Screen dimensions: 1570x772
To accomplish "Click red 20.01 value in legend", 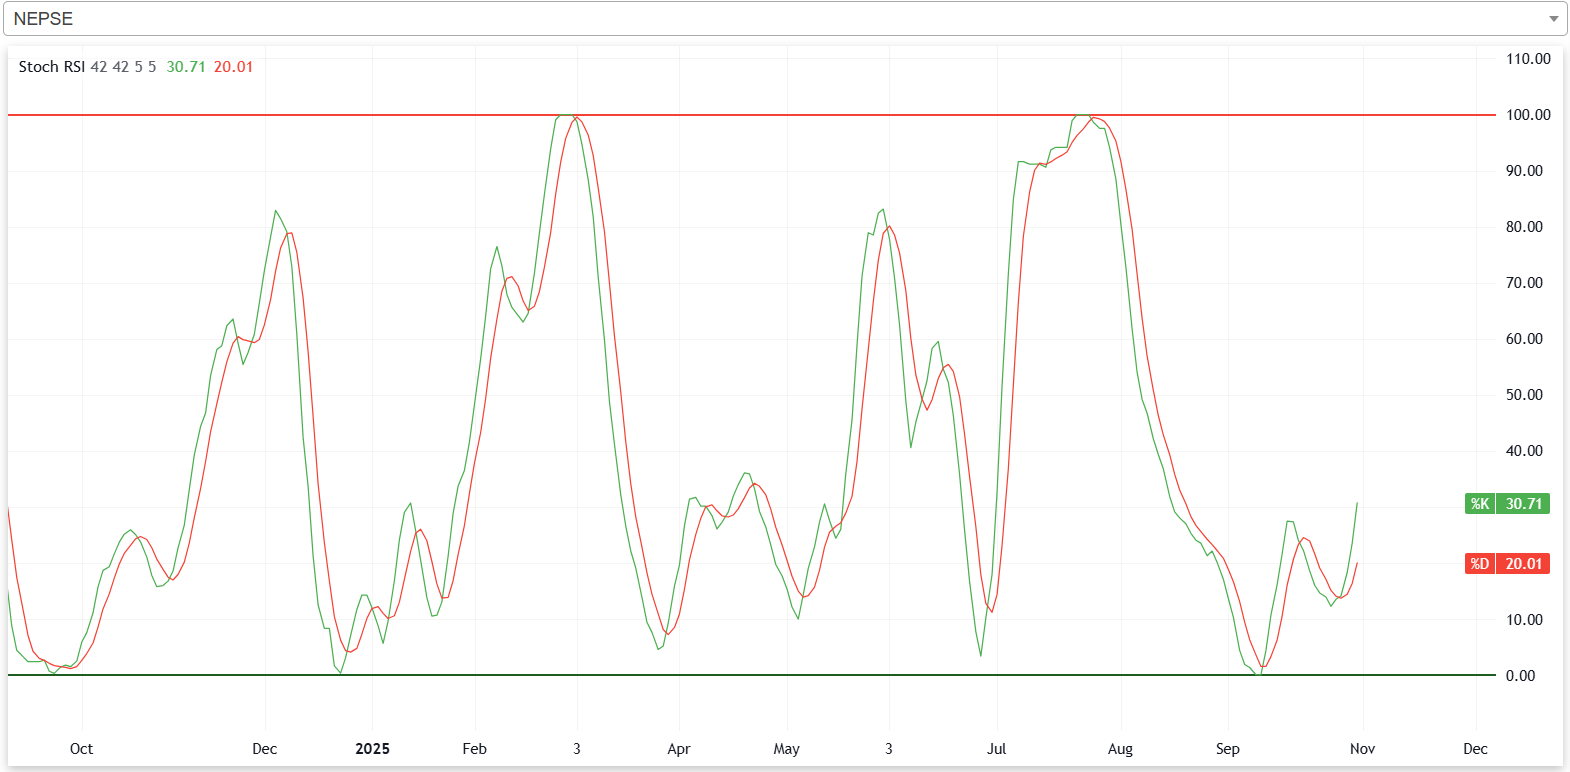I will click(233, 67).
